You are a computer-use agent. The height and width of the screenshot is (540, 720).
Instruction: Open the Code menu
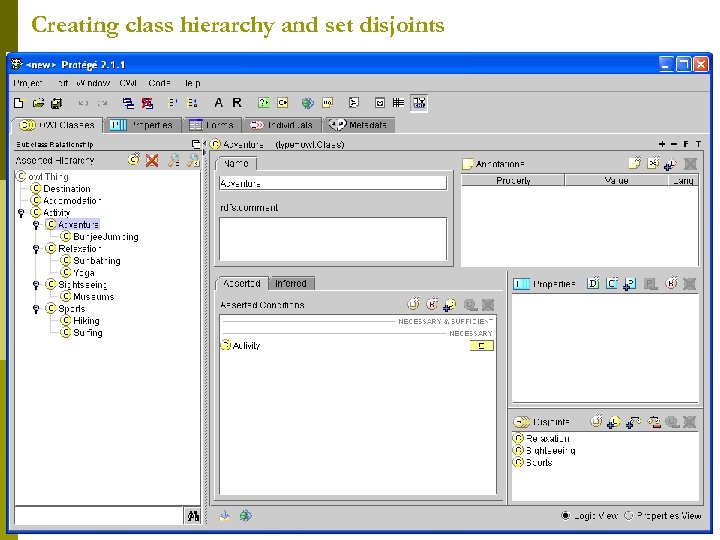pos(159,83)
